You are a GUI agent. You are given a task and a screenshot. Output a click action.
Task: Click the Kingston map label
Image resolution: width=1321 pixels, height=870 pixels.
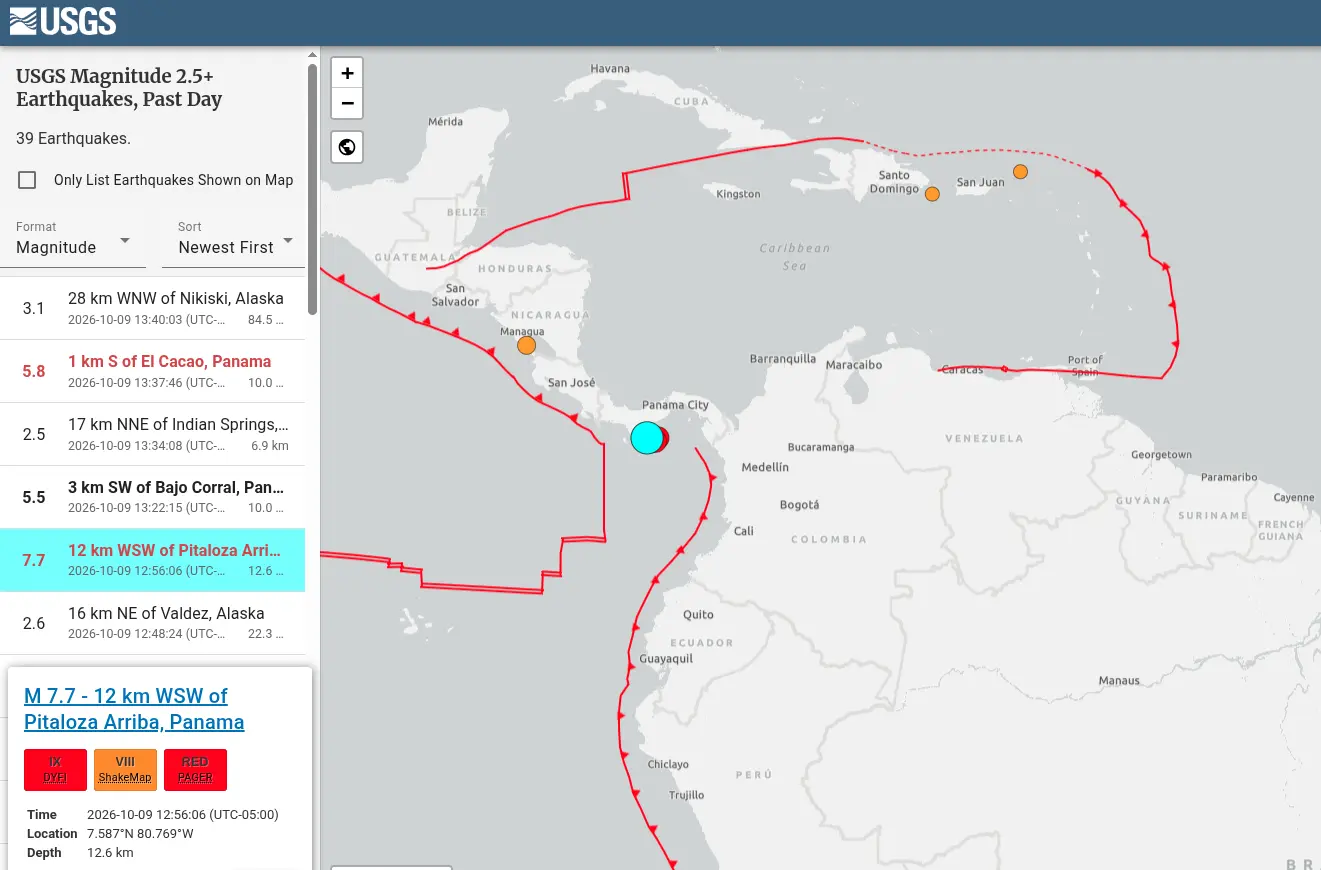click(738, 194)
